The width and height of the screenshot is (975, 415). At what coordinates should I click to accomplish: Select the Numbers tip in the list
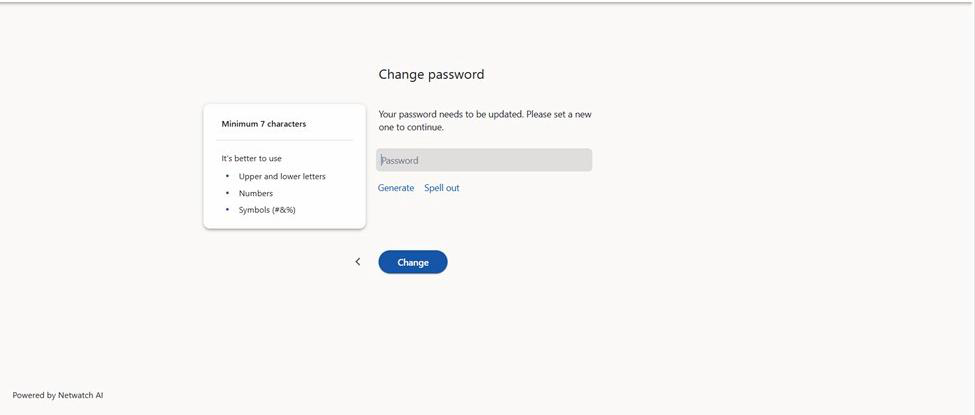pyautogui.click(x=256, y=194)
